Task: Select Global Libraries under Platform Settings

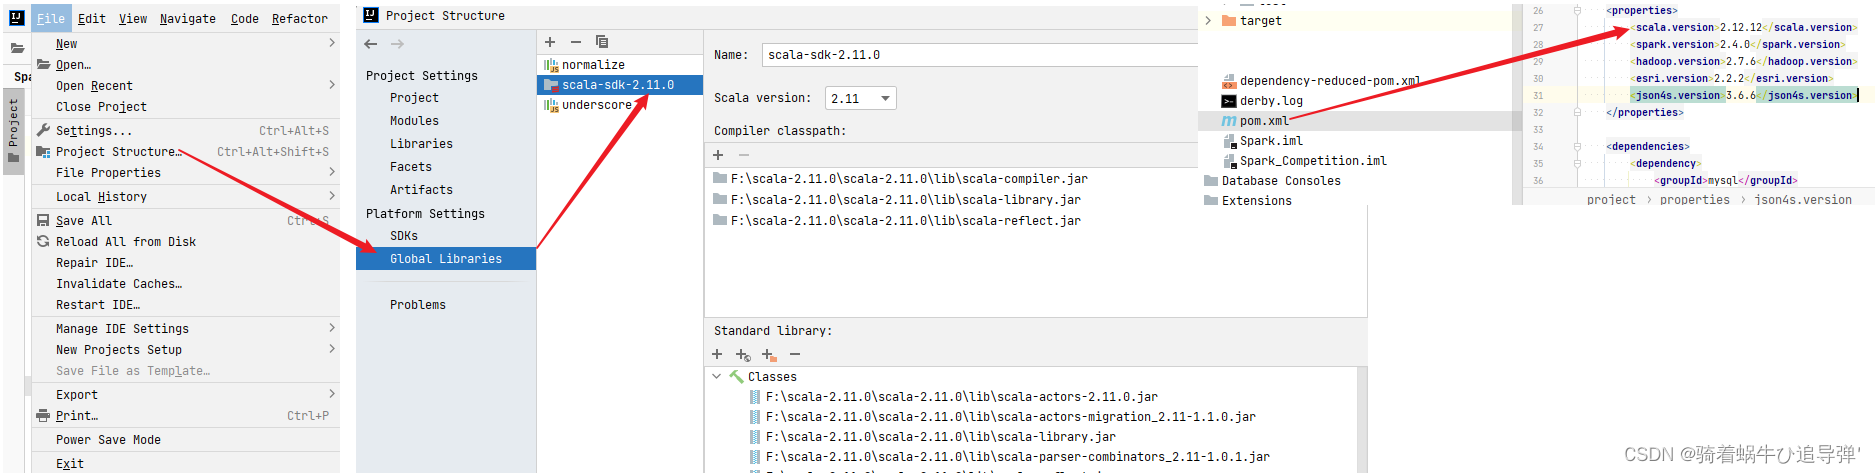Action: tap(446, 259)
